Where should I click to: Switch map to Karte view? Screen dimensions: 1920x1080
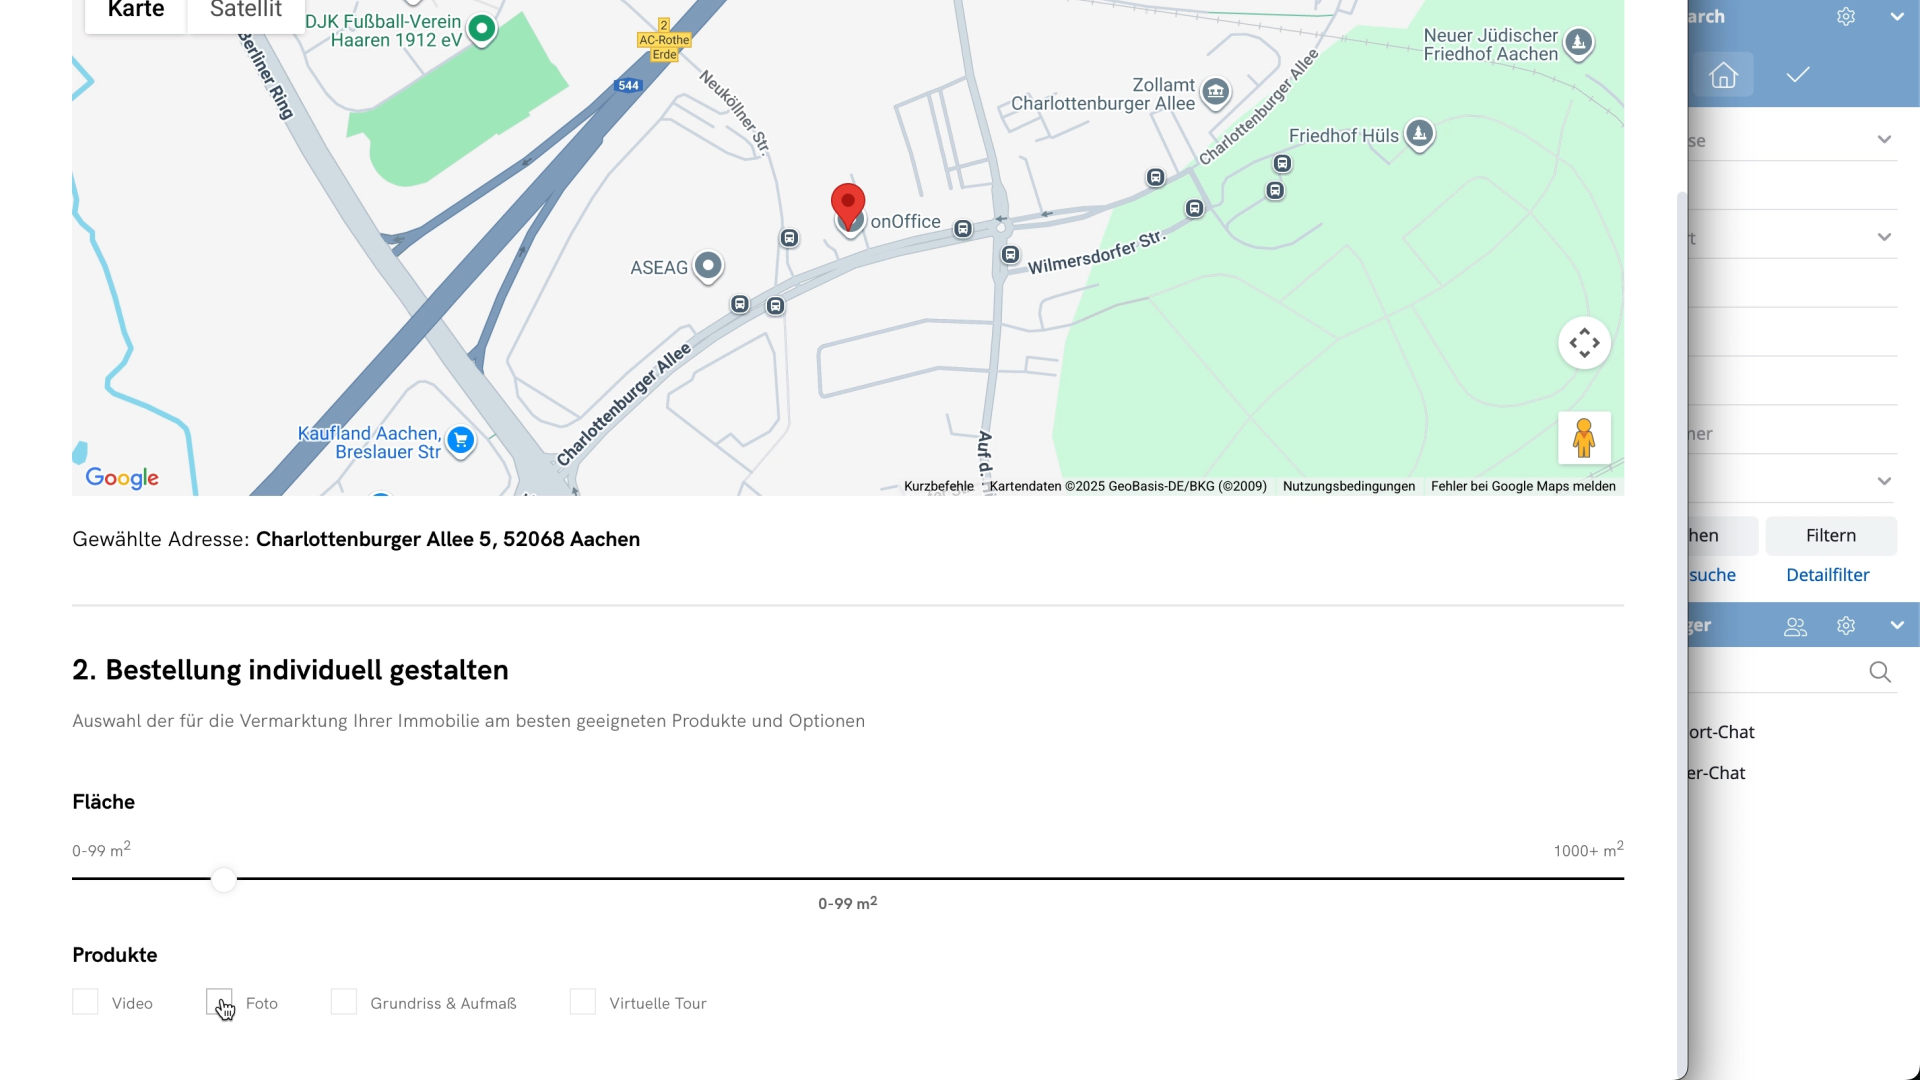[136, 12]
